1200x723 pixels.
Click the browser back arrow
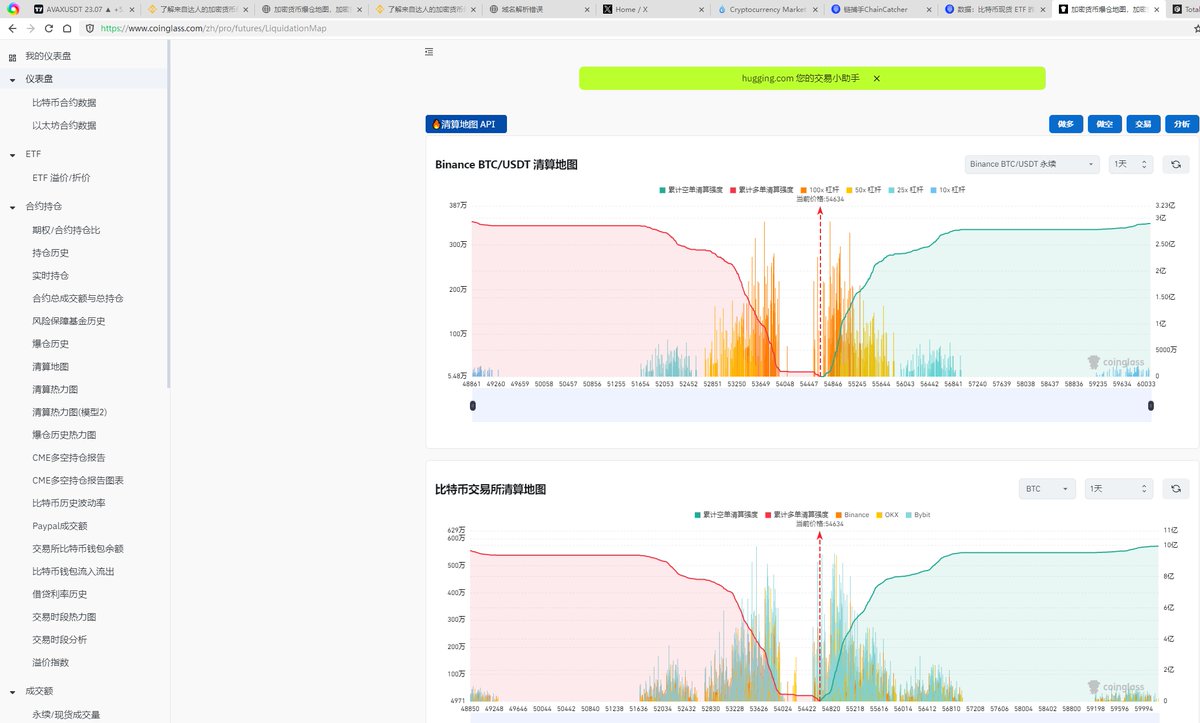tap(12, 28)
